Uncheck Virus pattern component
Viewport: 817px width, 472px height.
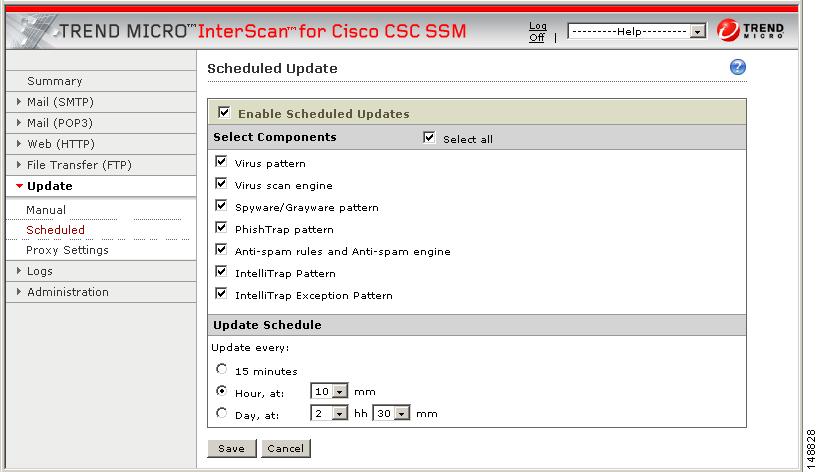point(221,162)
